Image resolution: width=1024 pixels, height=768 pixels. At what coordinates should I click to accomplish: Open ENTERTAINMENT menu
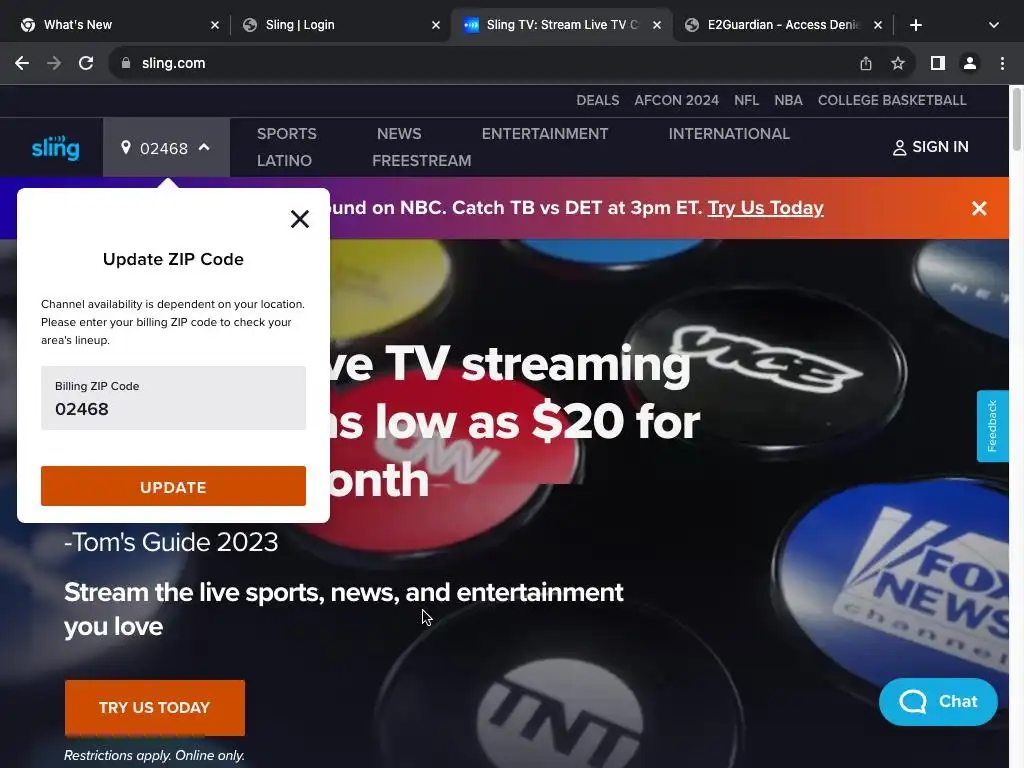pos(545,134)
